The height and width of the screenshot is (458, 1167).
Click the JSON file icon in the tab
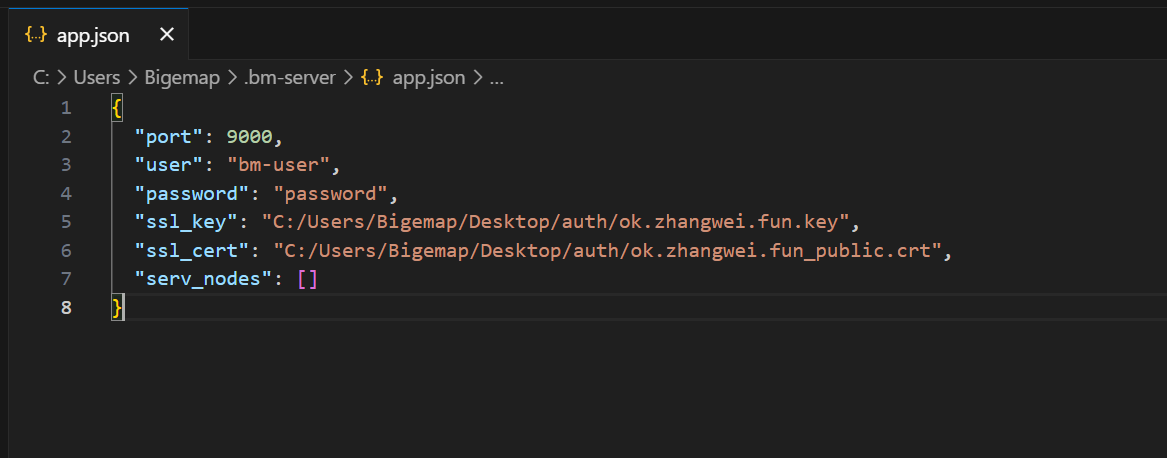tap(36, 34)
